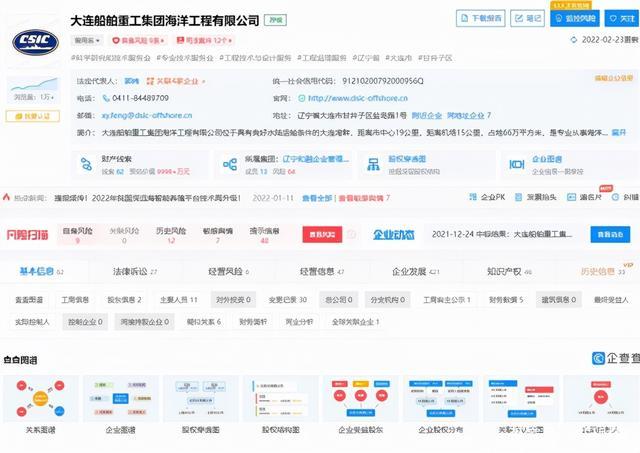Switch to the 基本信息 tab

pyautogui.click(x=41, y=271)
